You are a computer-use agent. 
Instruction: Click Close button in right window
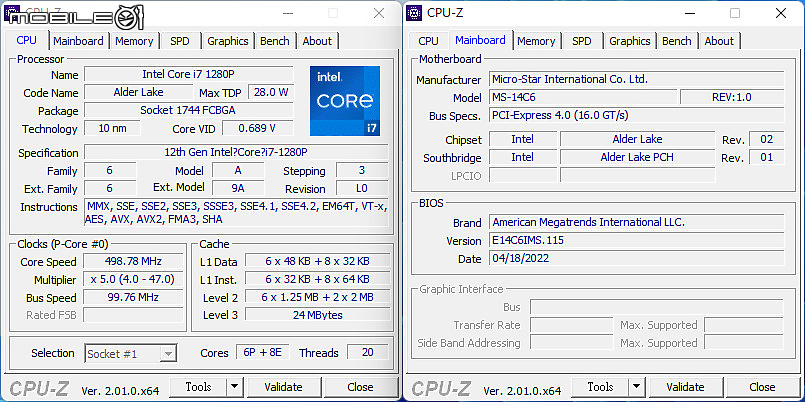[x=762, y=387]
